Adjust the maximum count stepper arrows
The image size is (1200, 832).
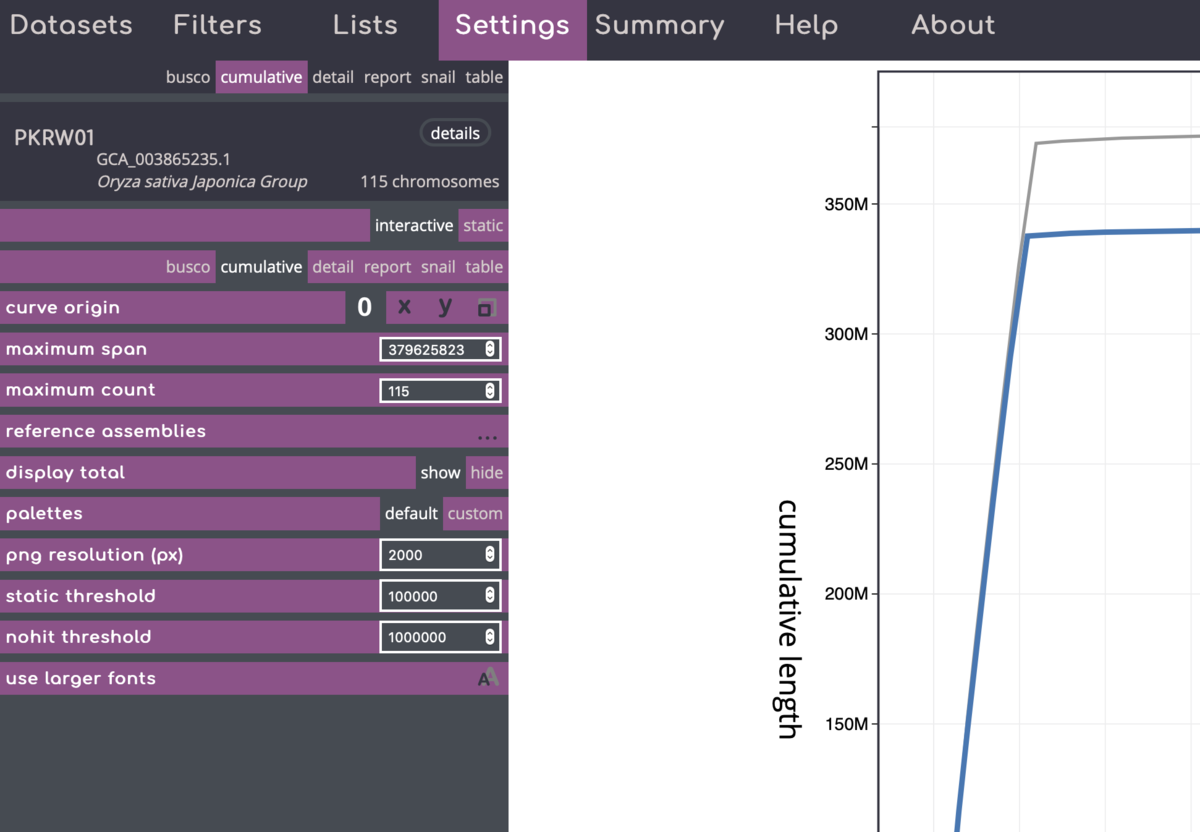[x=490, y=390]
